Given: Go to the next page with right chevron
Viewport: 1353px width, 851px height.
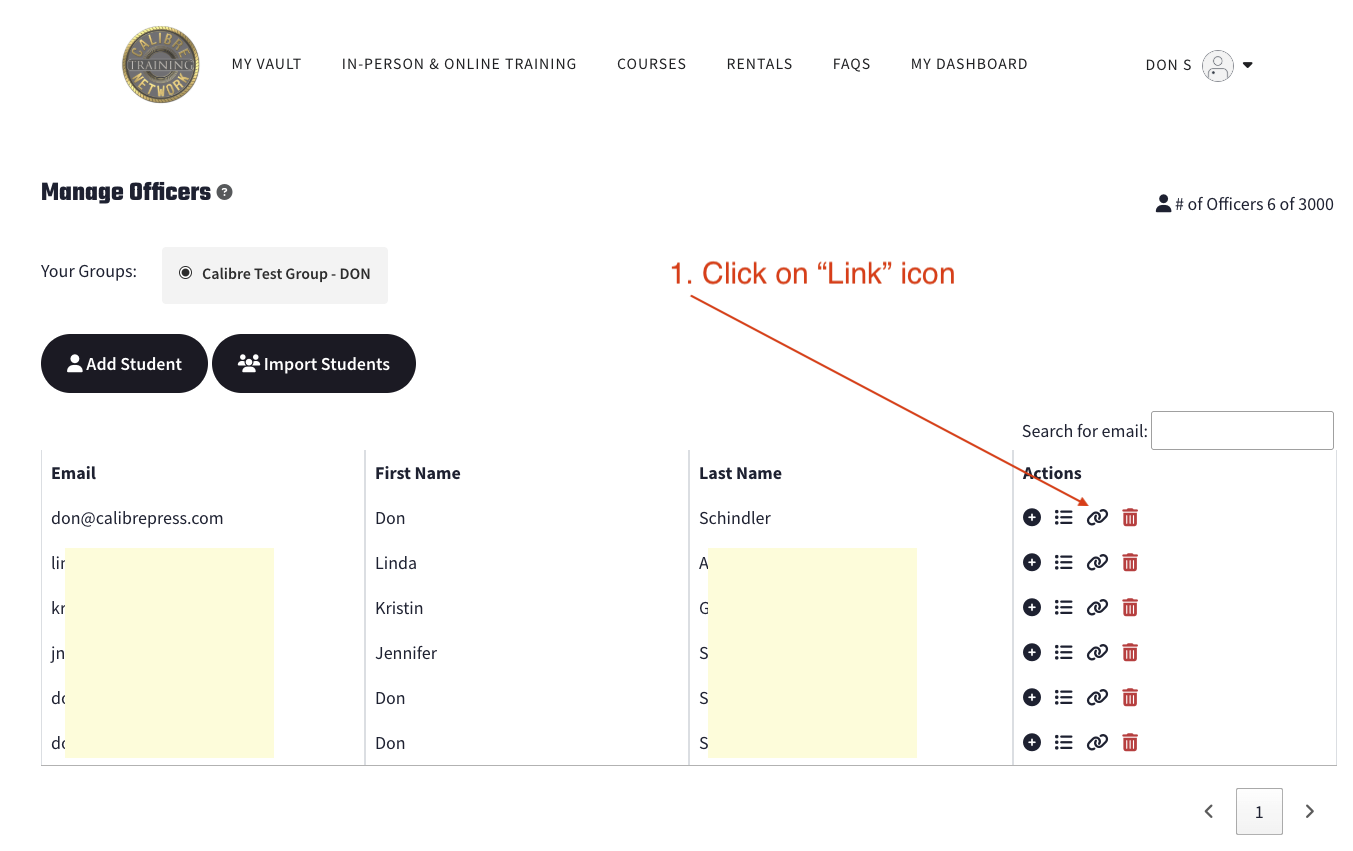Looking at the screenshot, I should [x=1310, y=811].
